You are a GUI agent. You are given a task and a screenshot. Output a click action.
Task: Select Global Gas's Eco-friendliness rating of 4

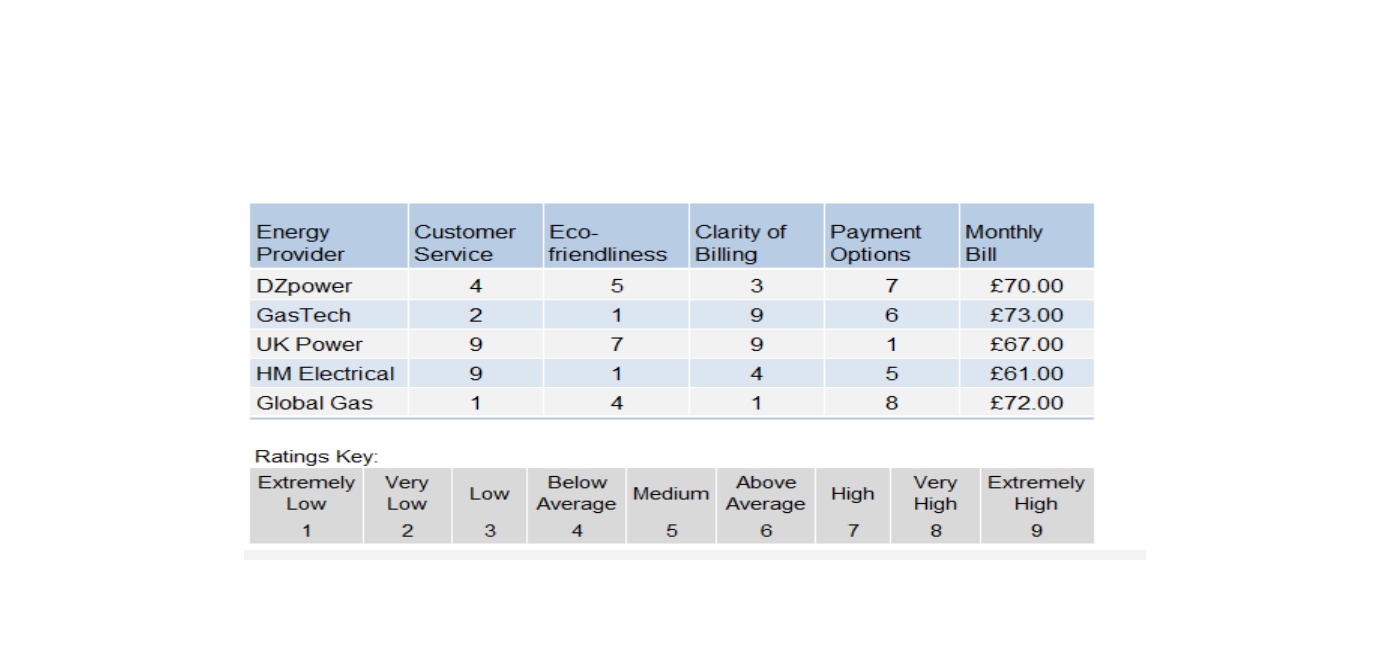click(617, 403)
